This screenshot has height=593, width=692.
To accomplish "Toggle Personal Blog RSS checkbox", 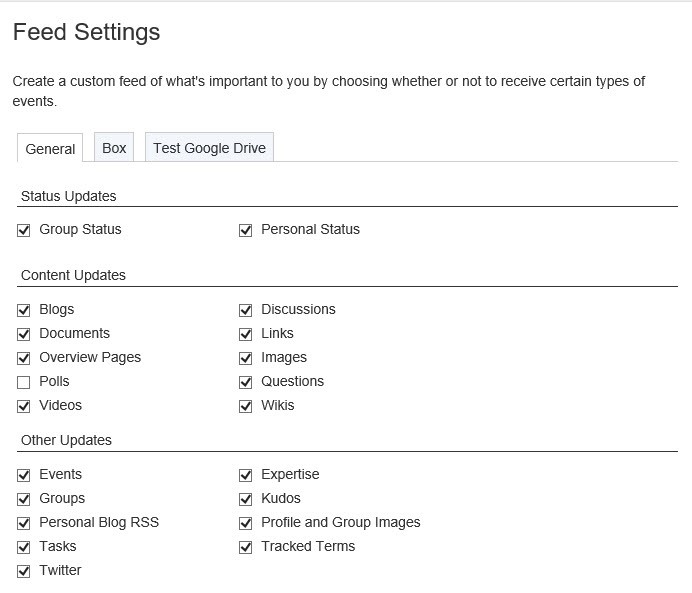I will coord(24,523).
